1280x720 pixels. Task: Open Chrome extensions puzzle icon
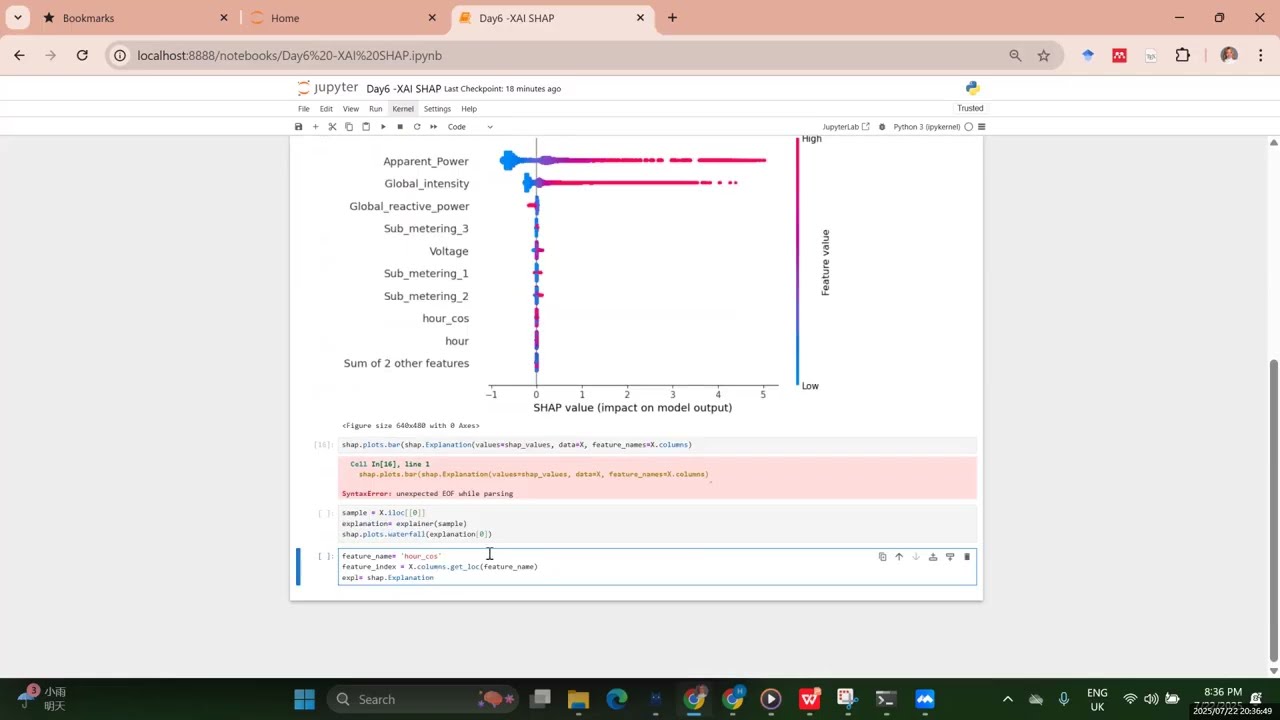[x=1183, y=56]
